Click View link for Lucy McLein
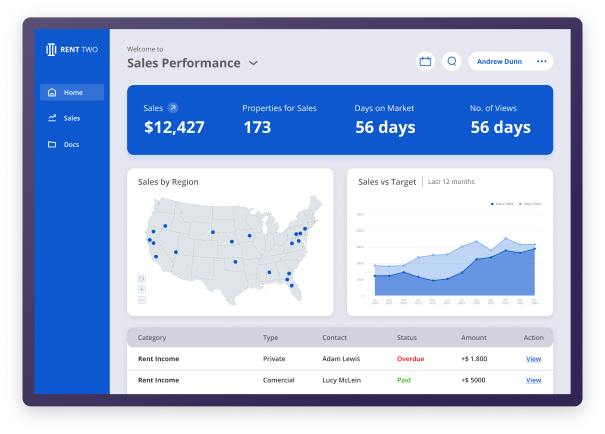 pyautogui.click(x=533, y=380)
